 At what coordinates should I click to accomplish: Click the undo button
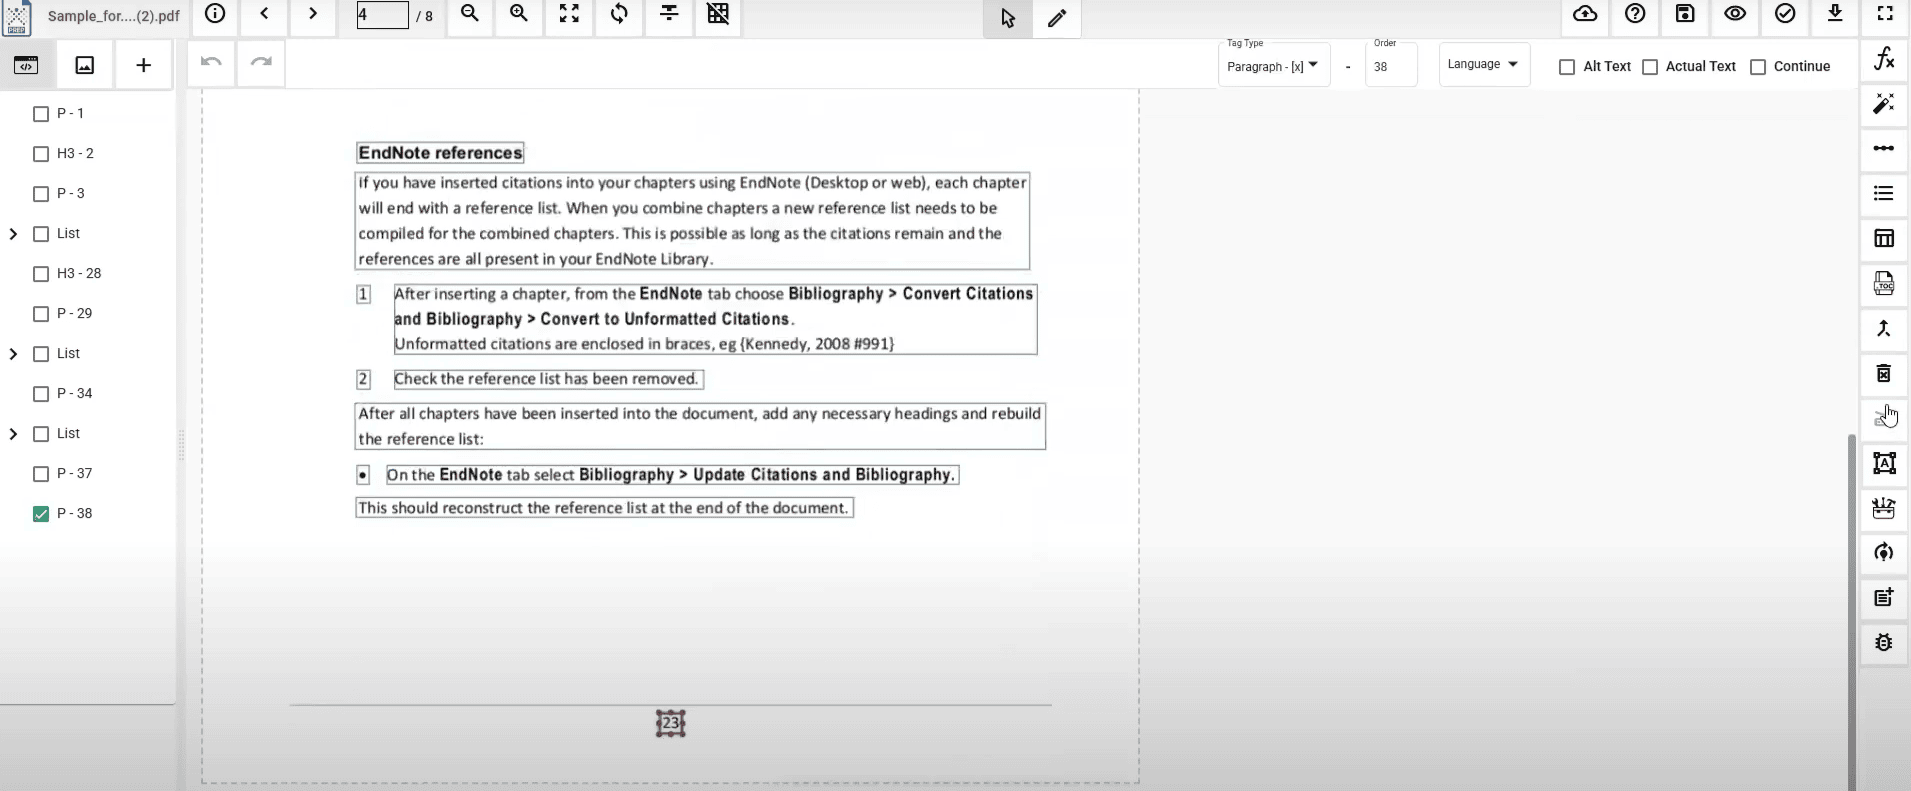(x=211, y=62)
